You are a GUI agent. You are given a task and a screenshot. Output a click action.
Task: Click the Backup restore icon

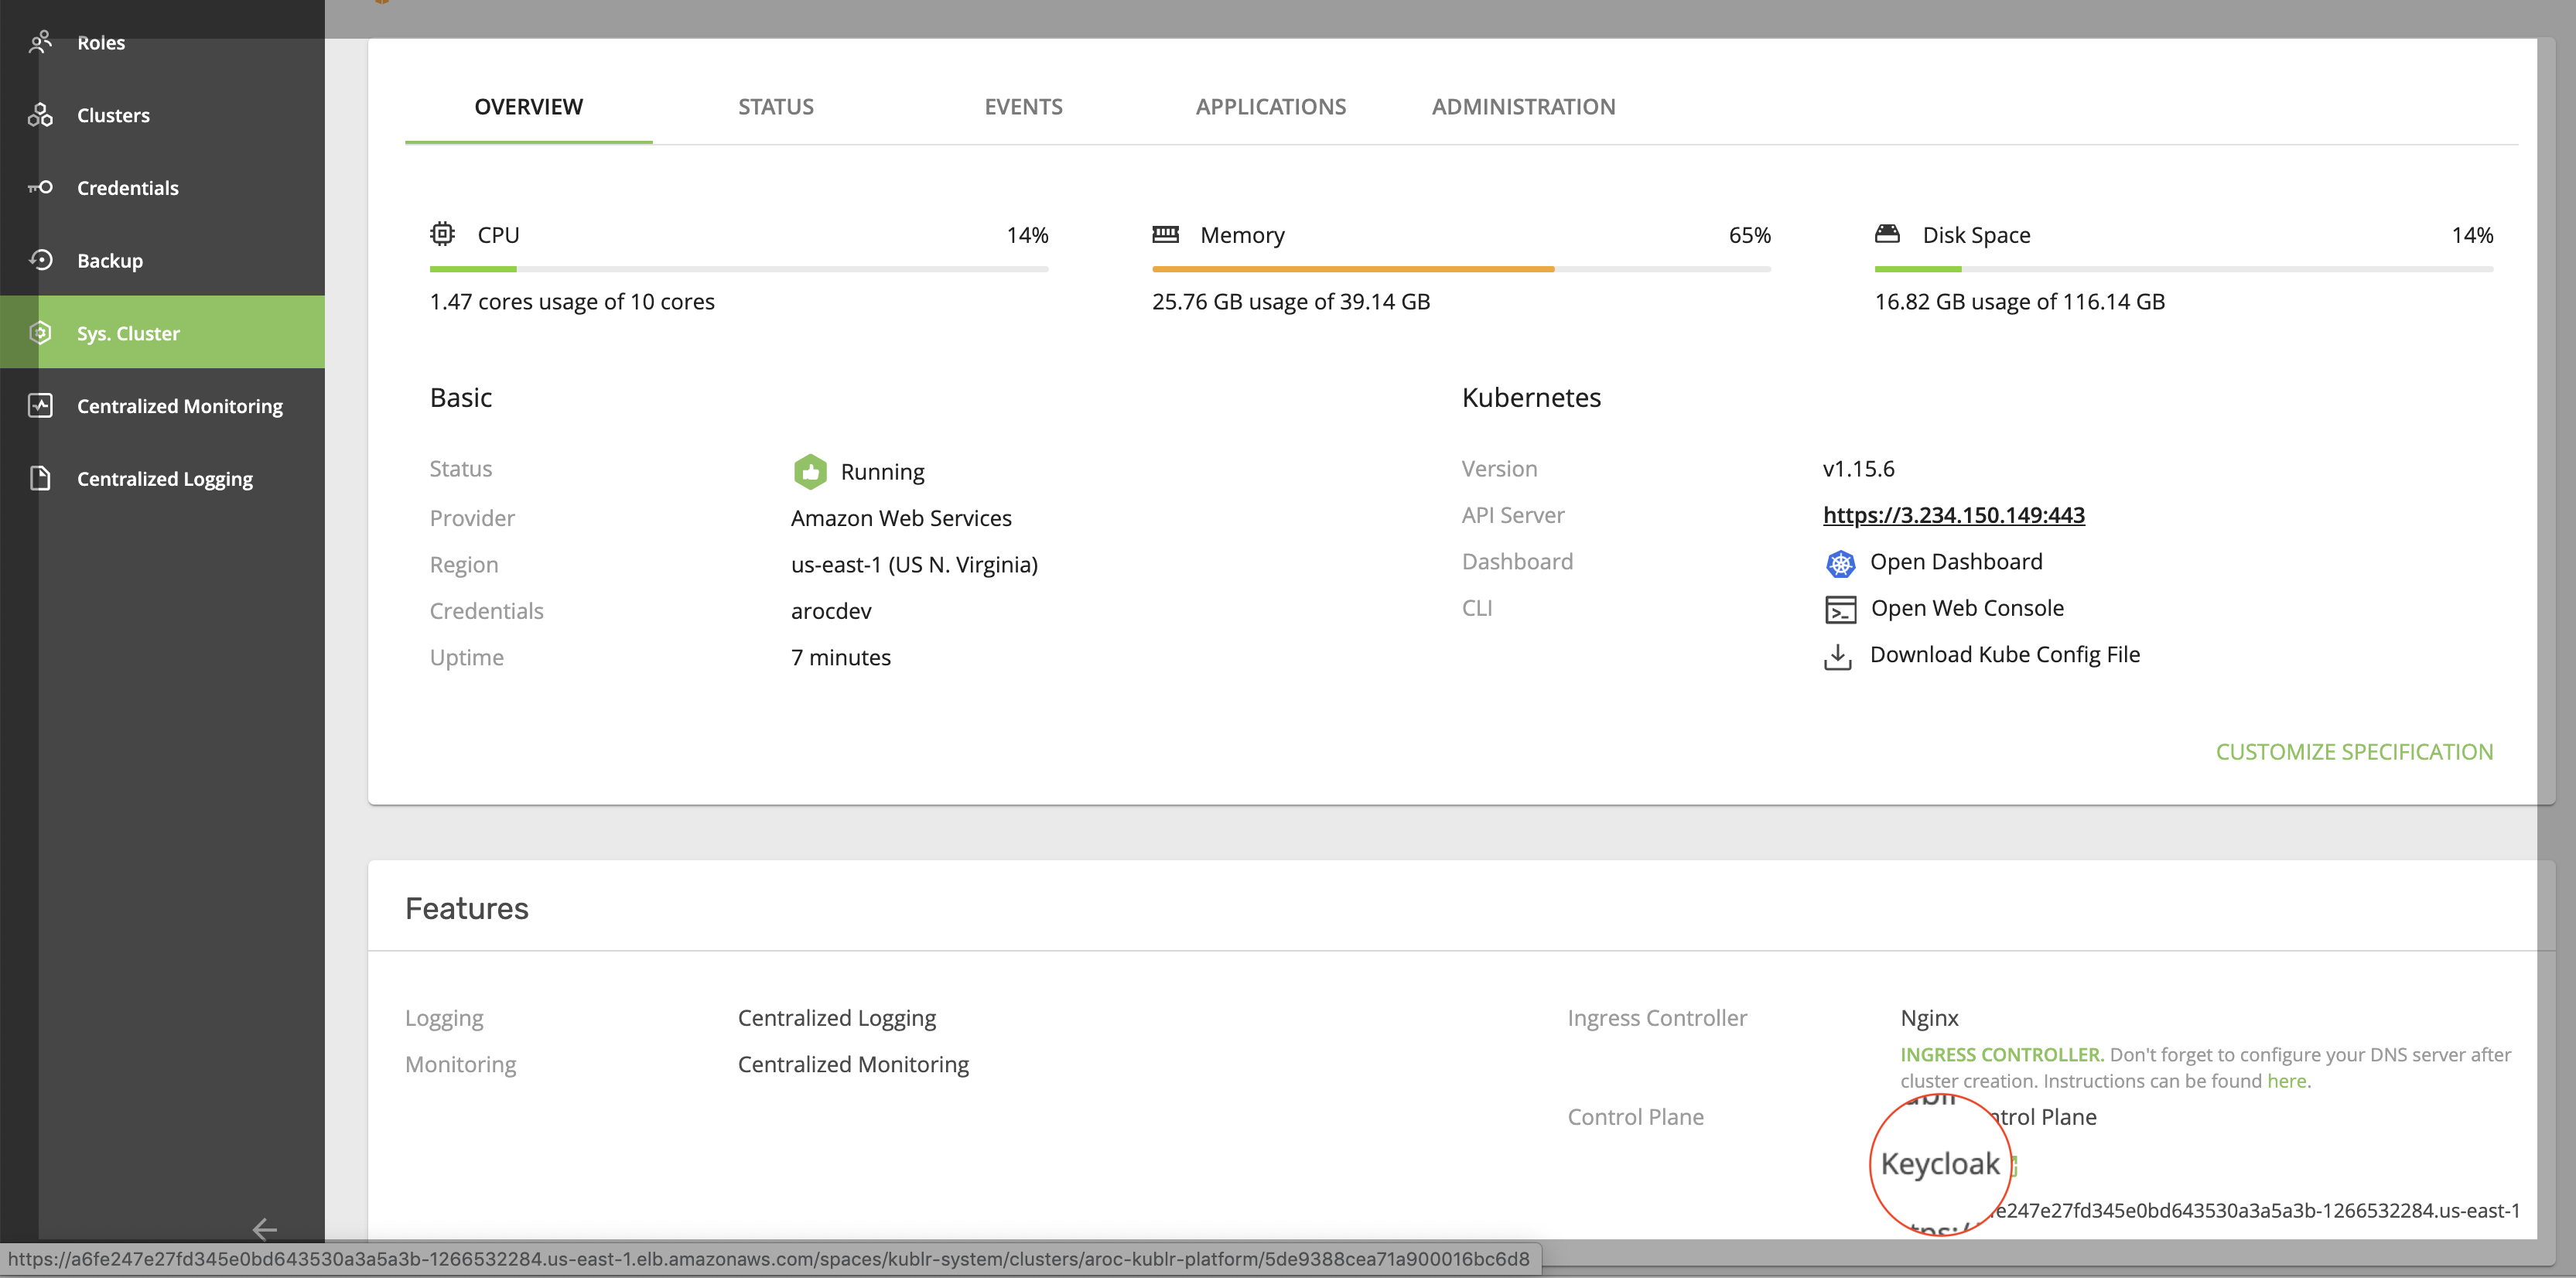coord(40,260)
